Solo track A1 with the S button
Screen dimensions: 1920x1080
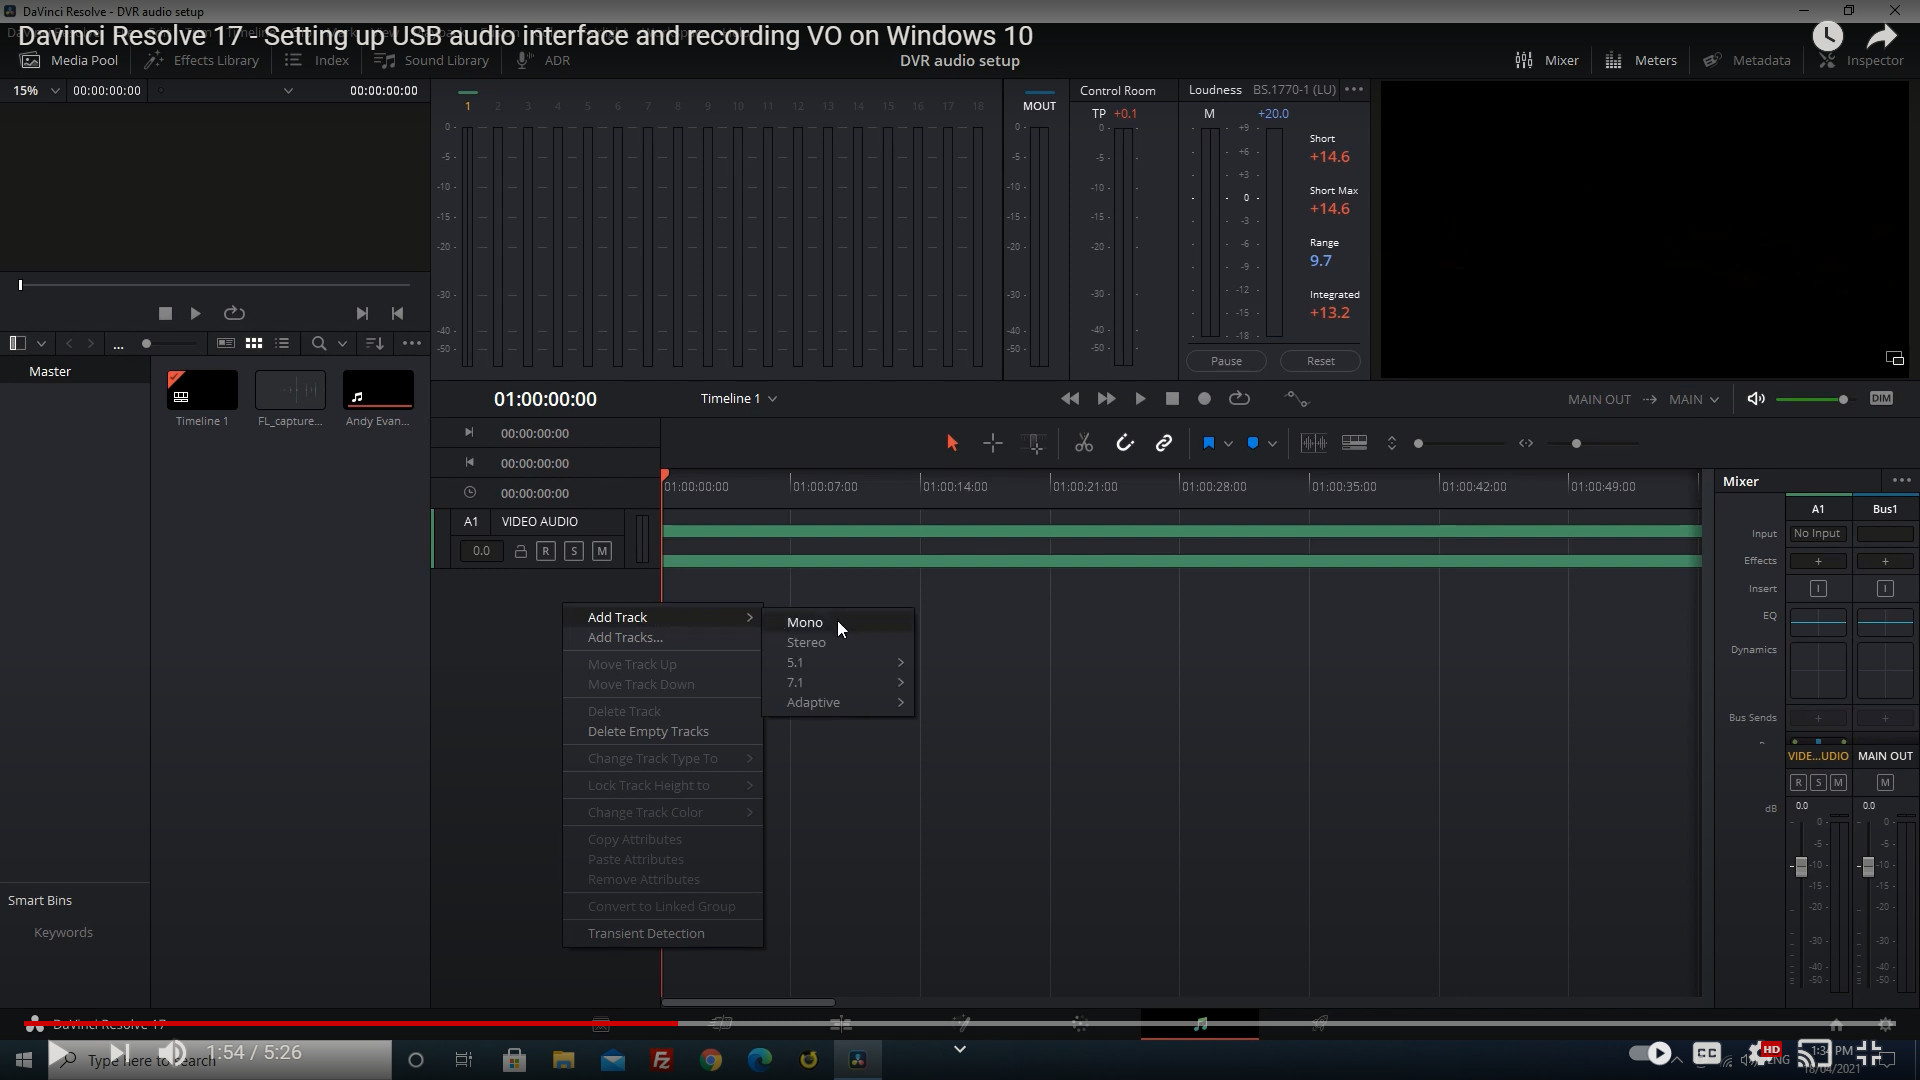point(573,551)
